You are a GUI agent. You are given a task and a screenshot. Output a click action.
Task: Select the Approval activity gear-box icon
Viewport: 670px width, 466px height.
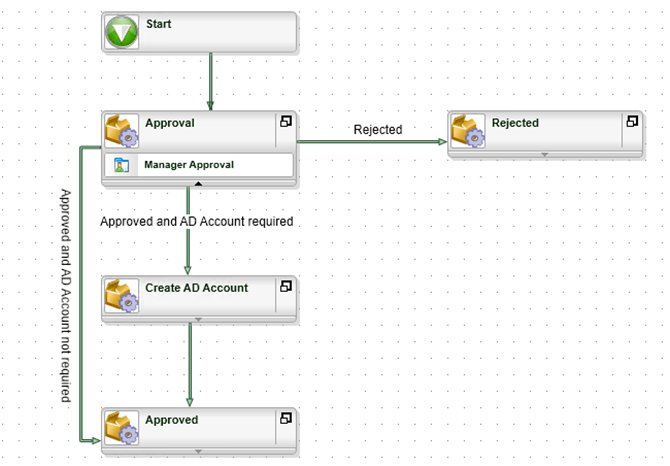click(122, 131)
